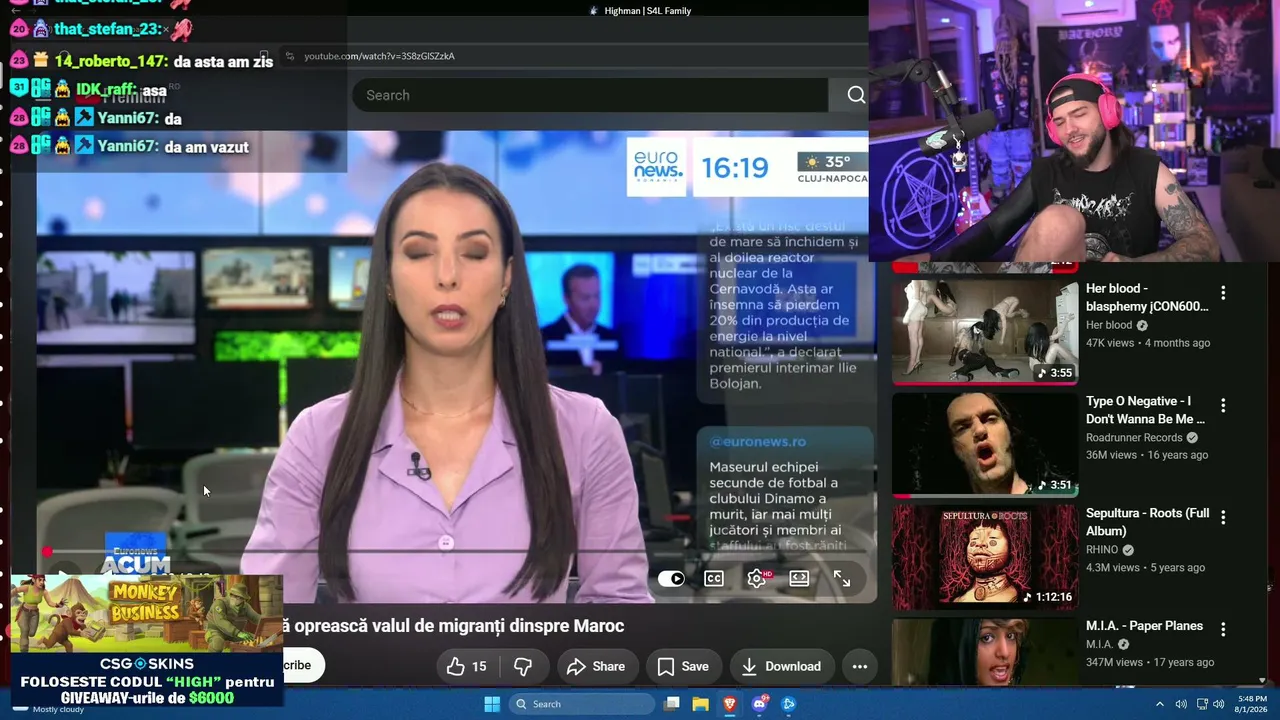
Task: Open network settings from the tray icon
Action: click(x=1202, y=704)
